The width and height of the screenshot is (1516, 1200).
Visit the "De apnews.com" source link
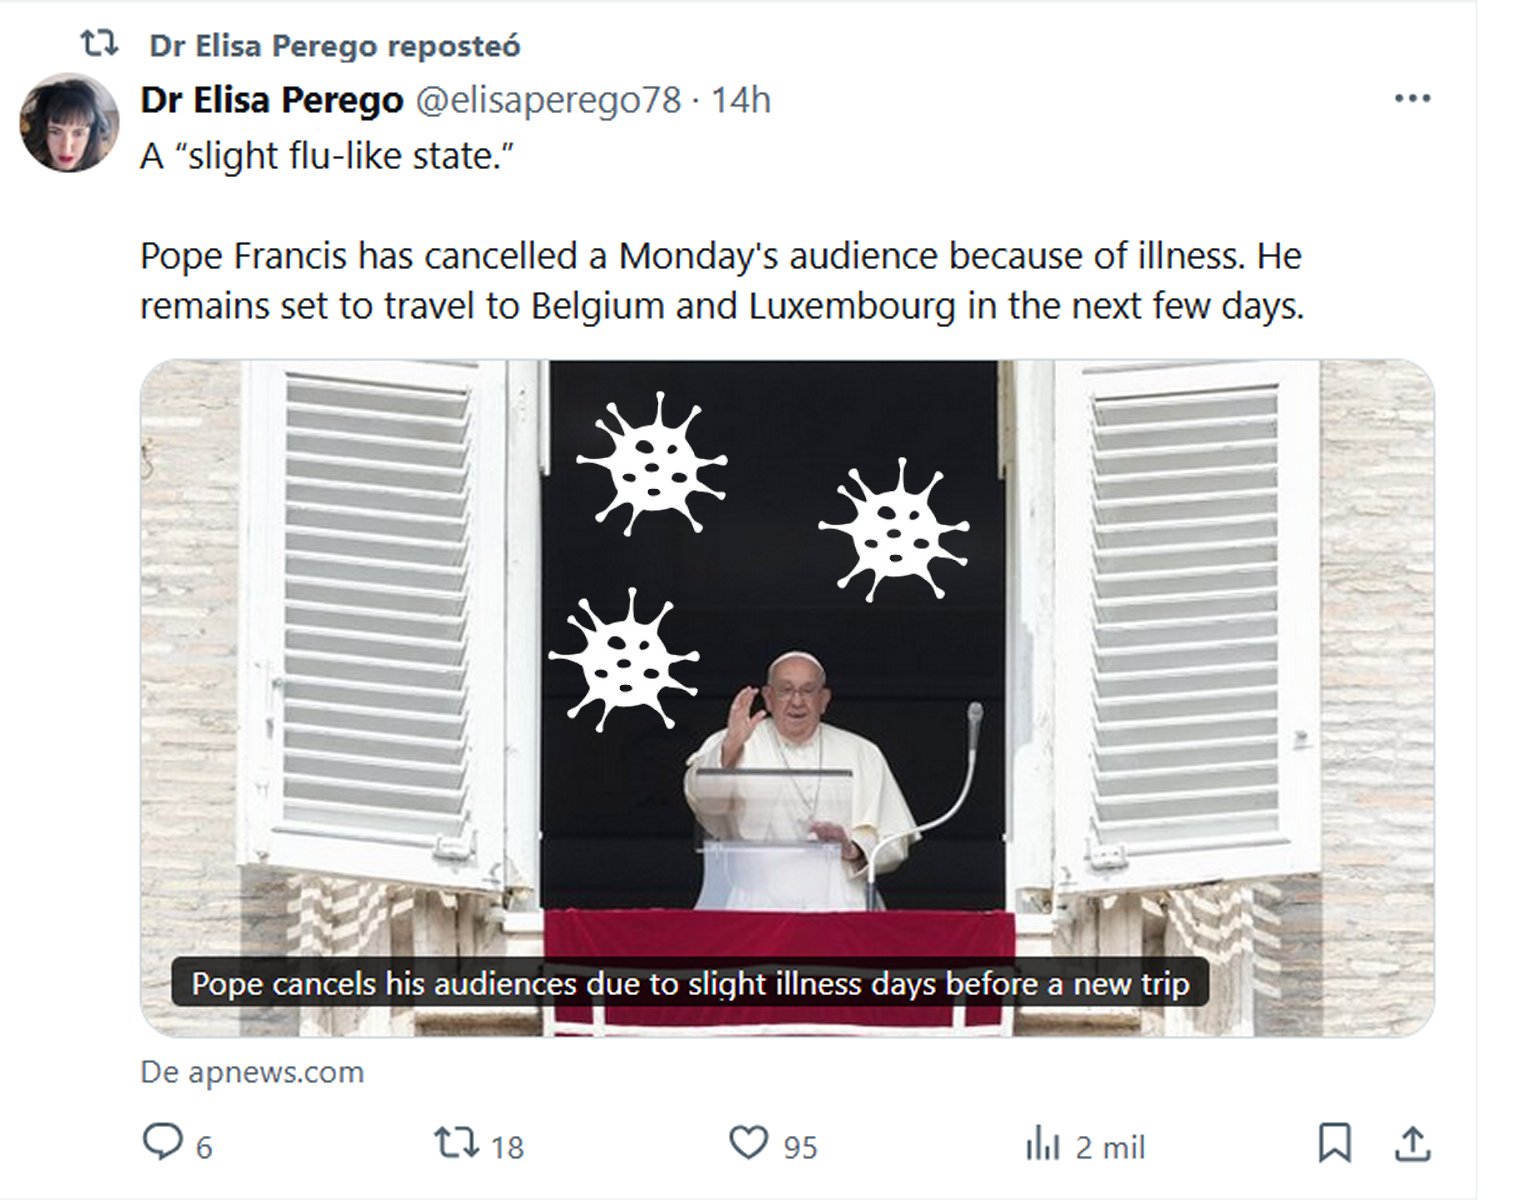(x=252, y=1072)
